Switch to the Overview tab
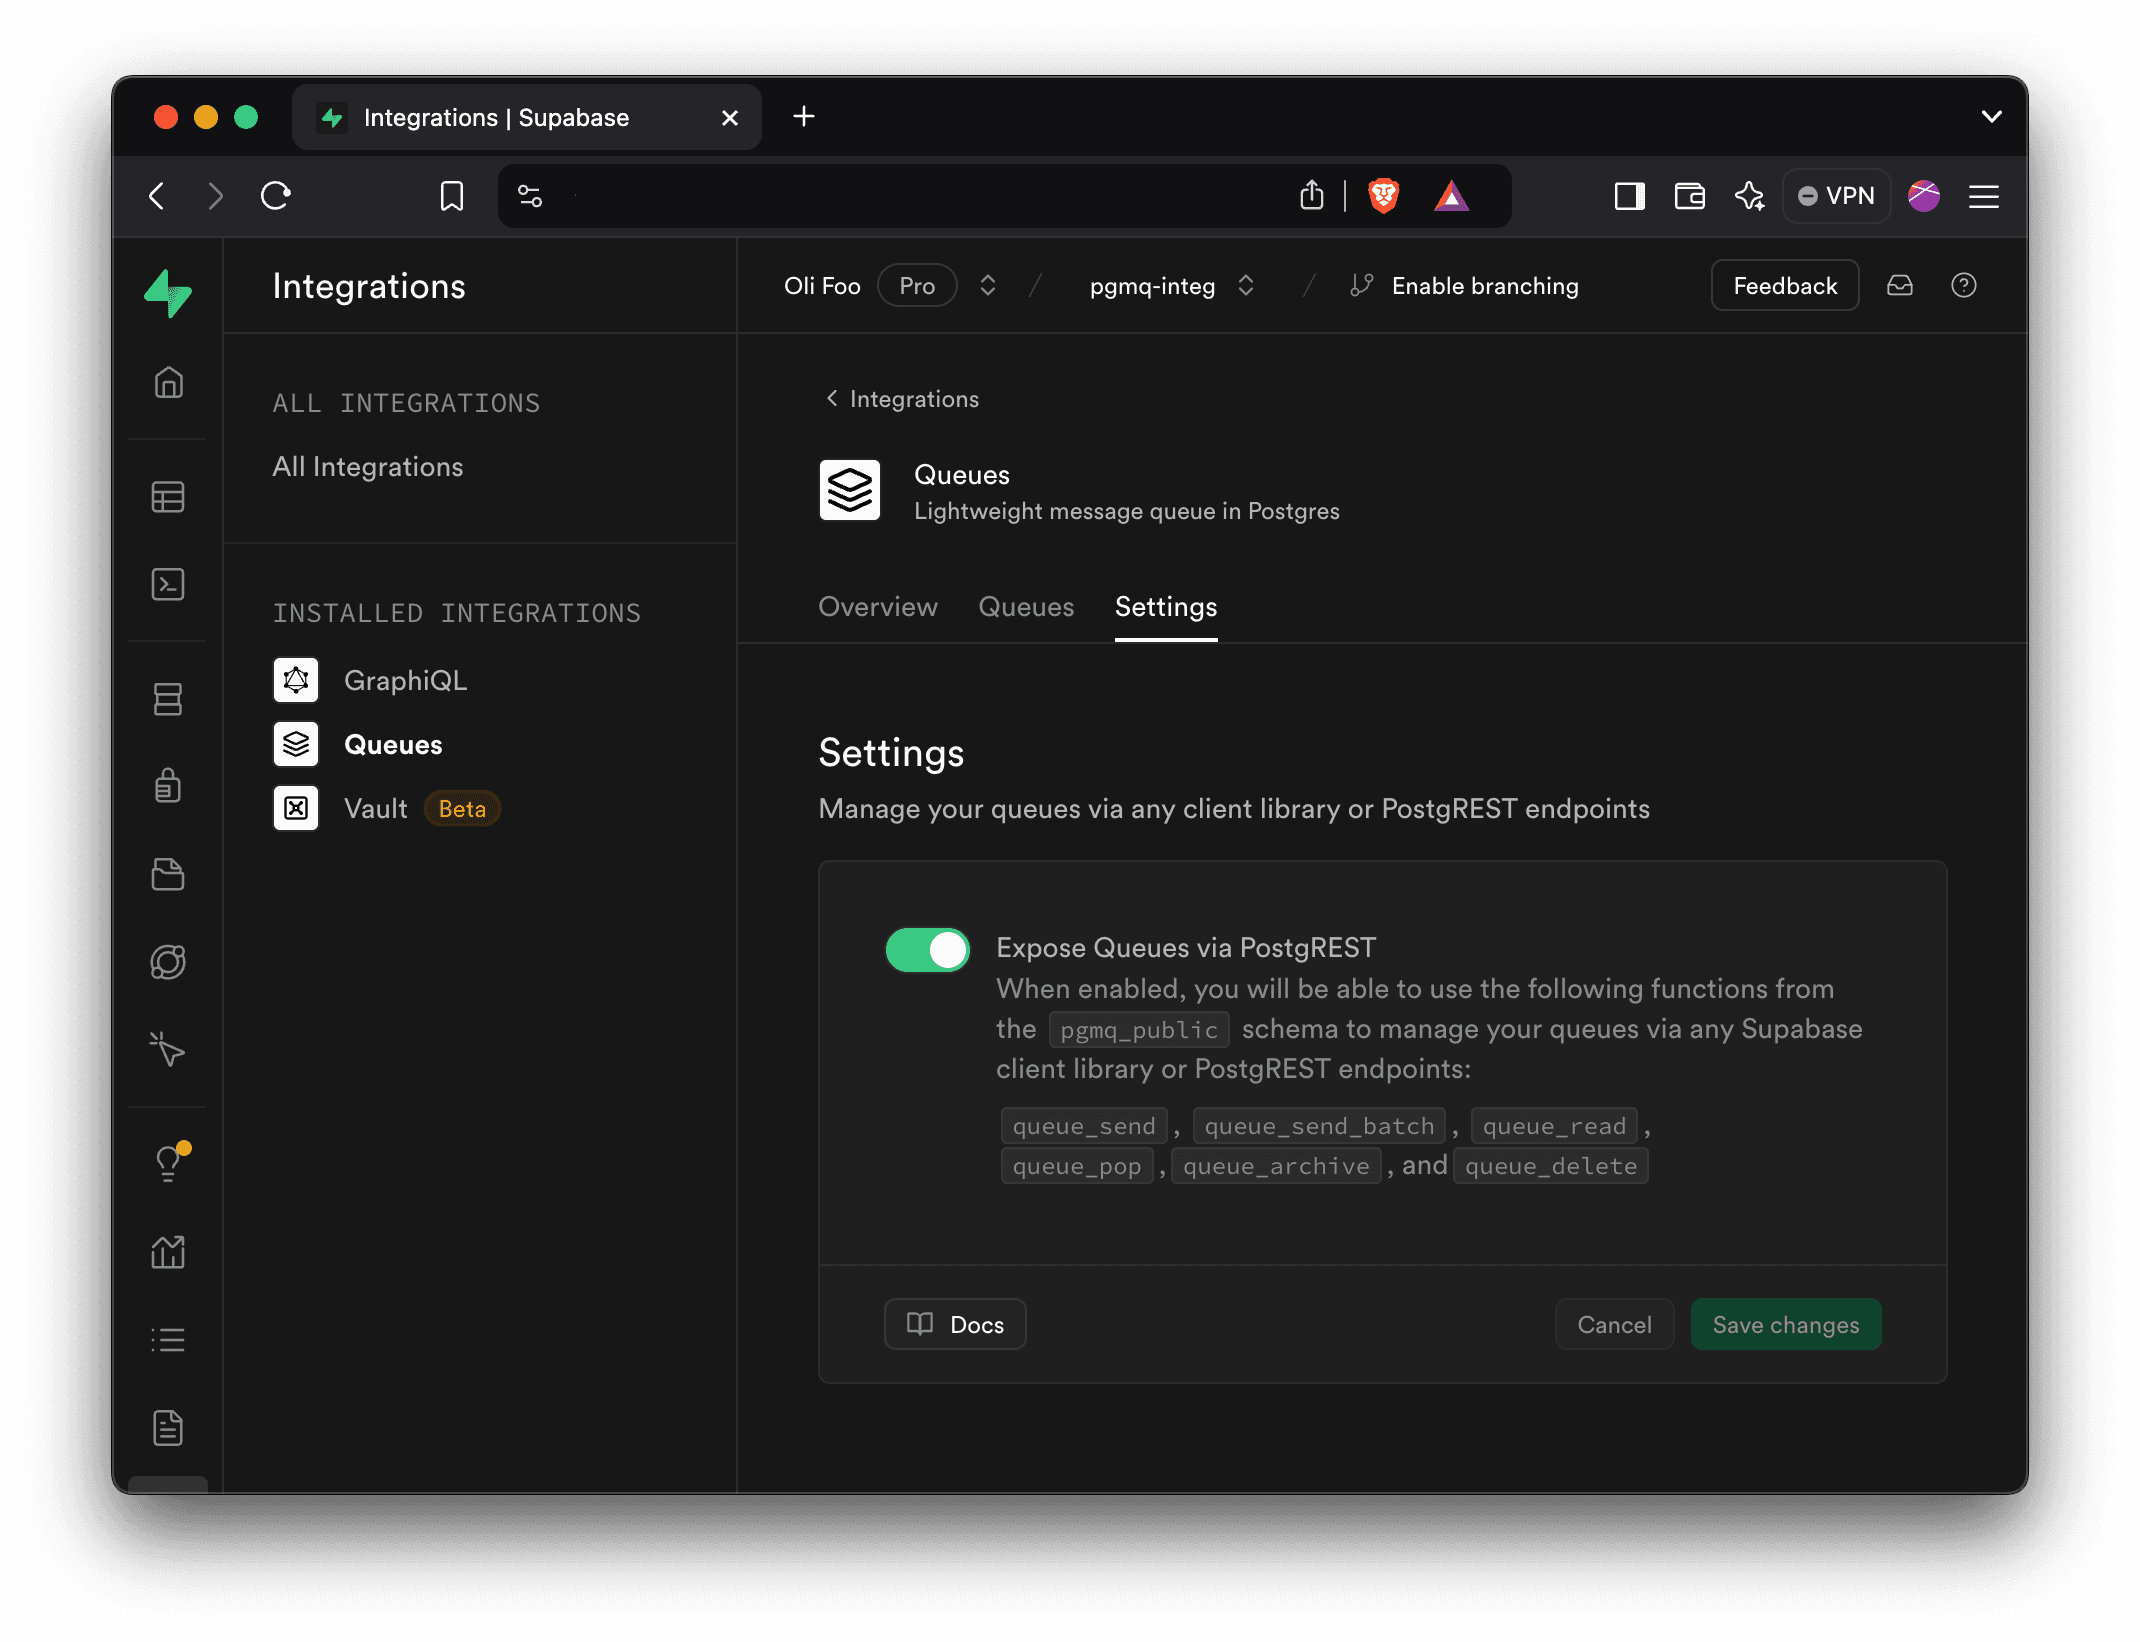 pyautogui.click(x=877, y=607)
